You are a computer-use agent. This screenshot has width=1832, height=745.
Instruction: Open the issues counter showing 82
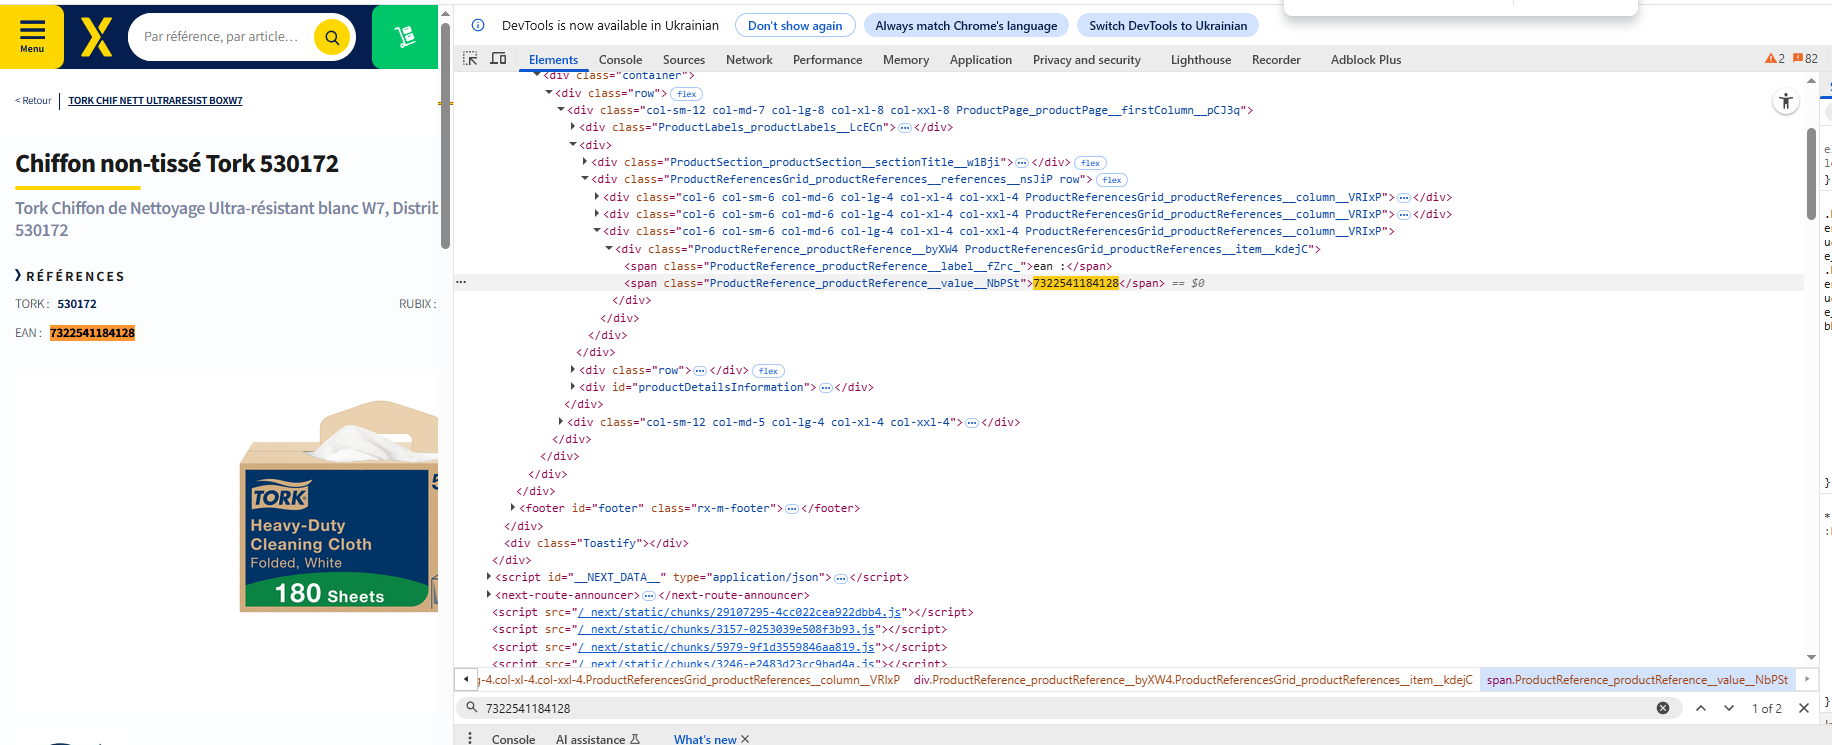coord(1805,59)
